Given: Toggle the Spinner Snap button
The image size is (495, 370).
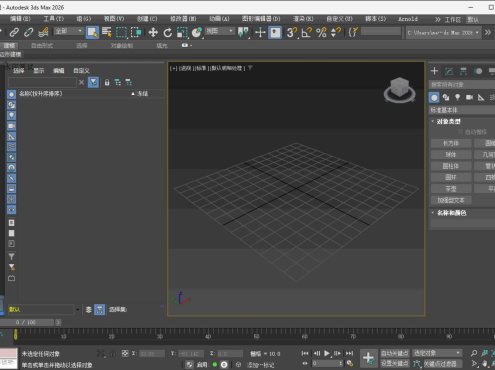Looking at the screenshot, I should point(335,32).
